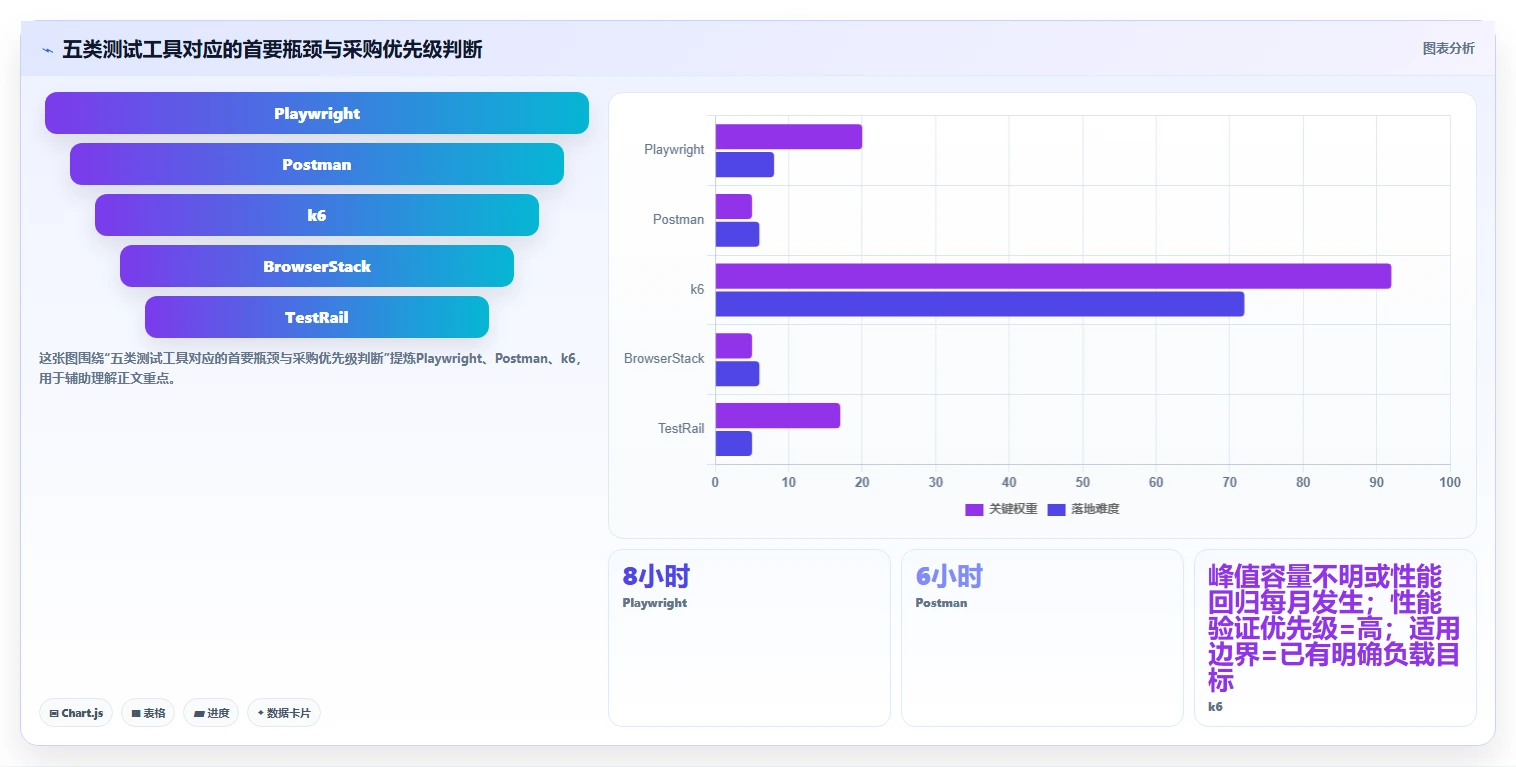Image resolution: width=1516 pixels, height=767 pixels.
Task: Click the page title 五类测试工具对应的首要瓶颈
Action: pos(272,50)
